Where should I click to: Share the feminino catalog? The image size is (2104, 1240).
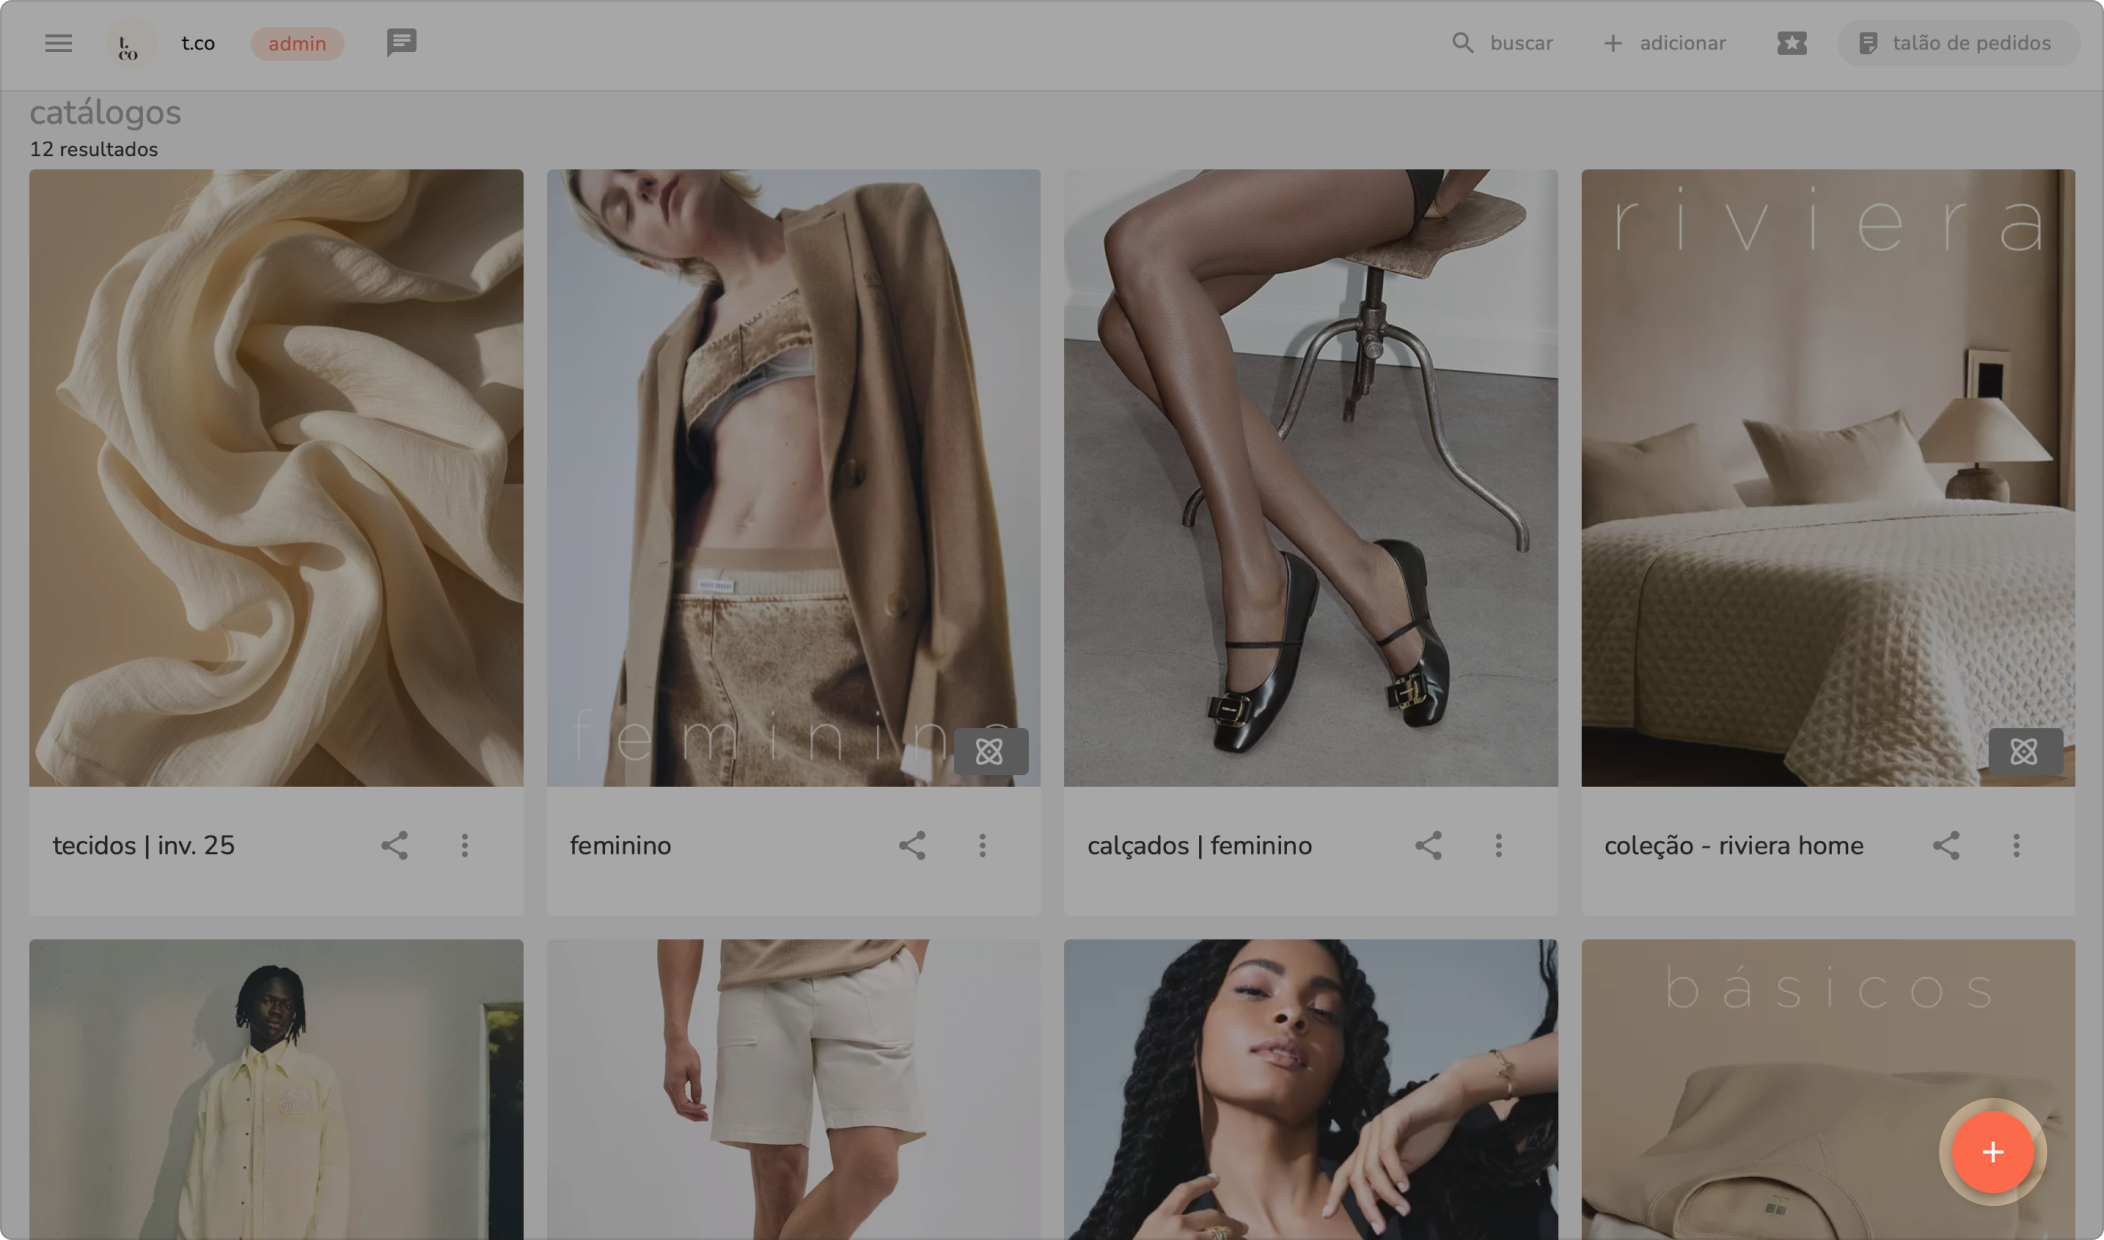tap(911, 846)
